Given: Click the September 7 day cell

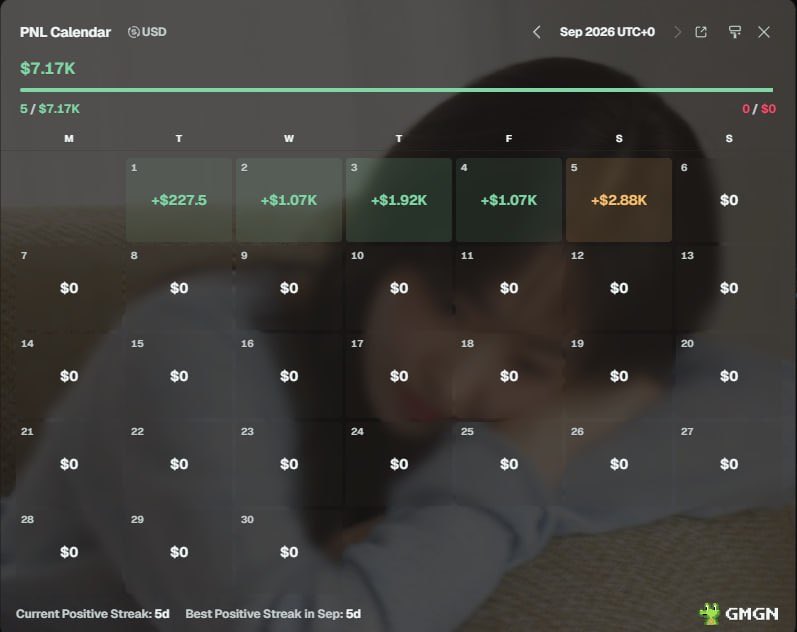Looking at the screenshot, I should (x=69, y=288).
